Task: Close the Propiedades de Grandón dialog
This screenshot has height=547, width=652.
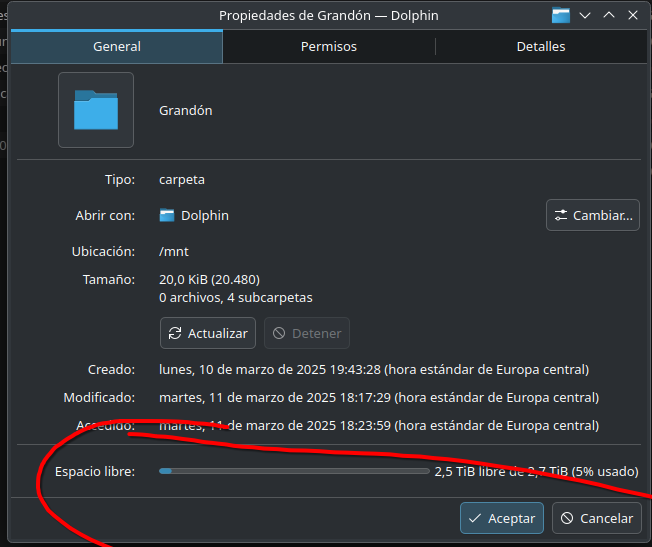Action: (633, 15)
